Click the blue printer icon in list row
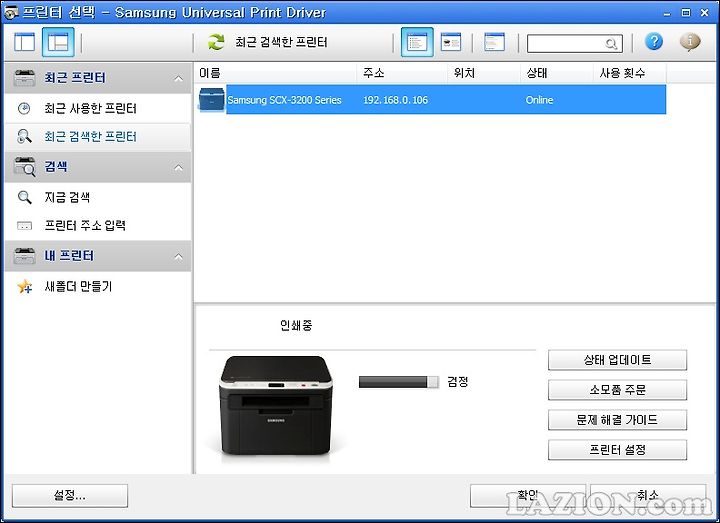The height and width of the screenshot is (523, 720). pos(211,99)
